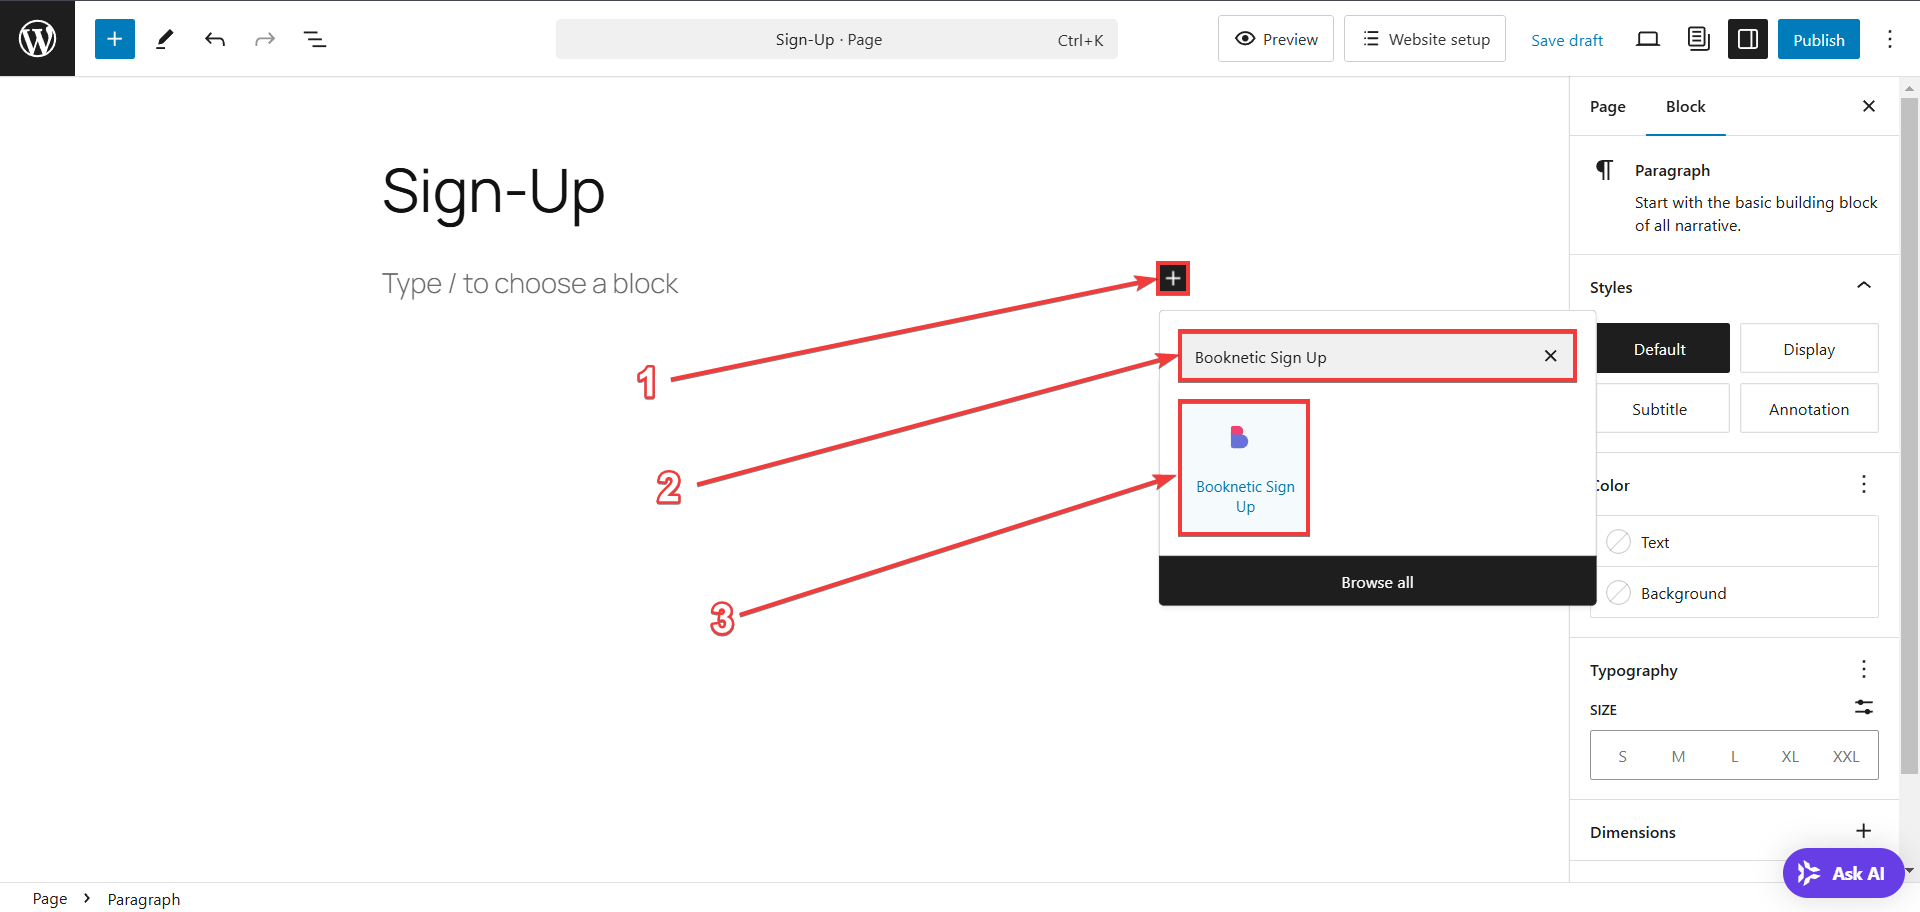1920x912 pixels.
Task: Switch to the Block tab
Action: (x=1686, y=107)
